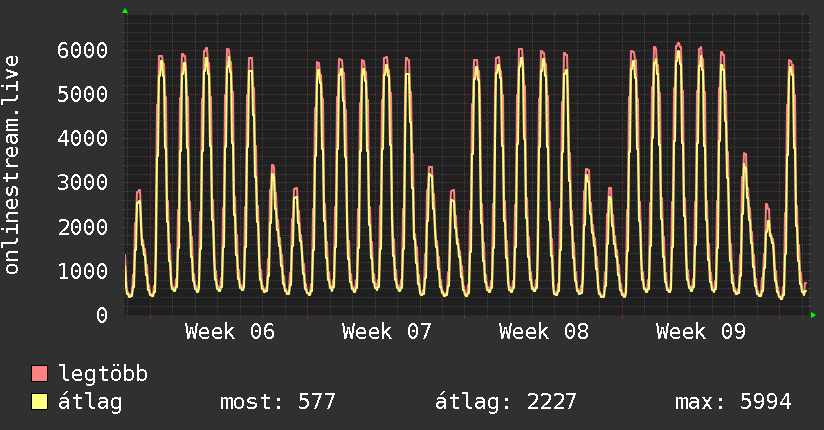Click the pink legtöbb legend swatch
Screen dimensions: 824x430
click(39, 373)
